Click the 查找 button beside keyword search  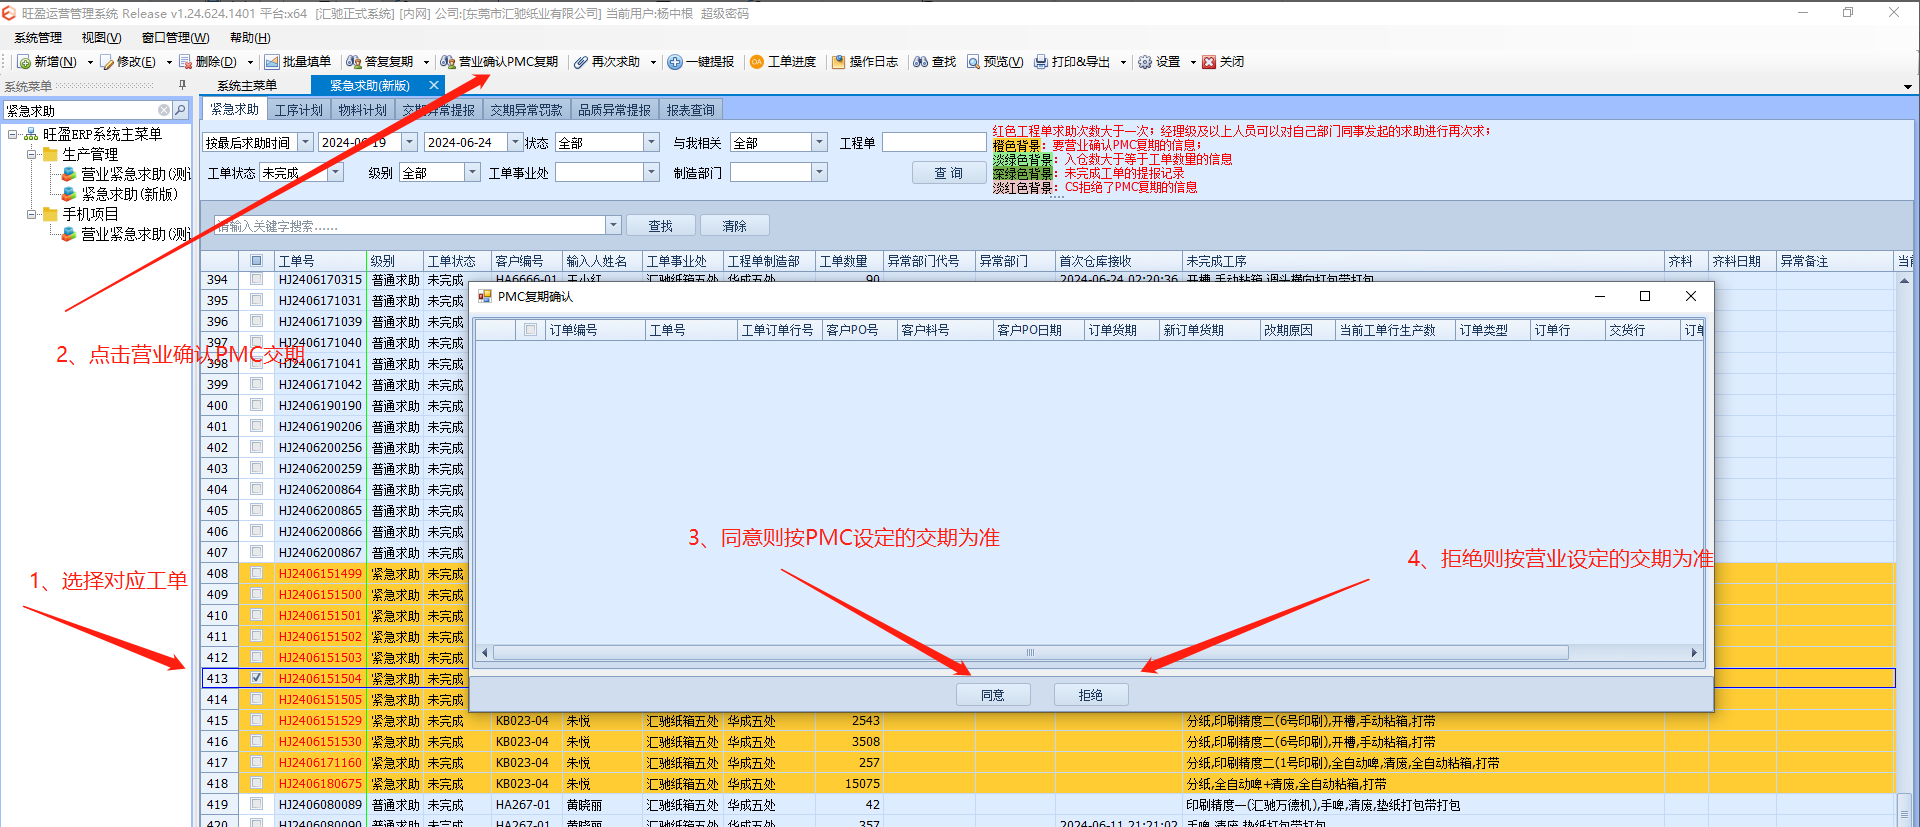click(660, 226)
